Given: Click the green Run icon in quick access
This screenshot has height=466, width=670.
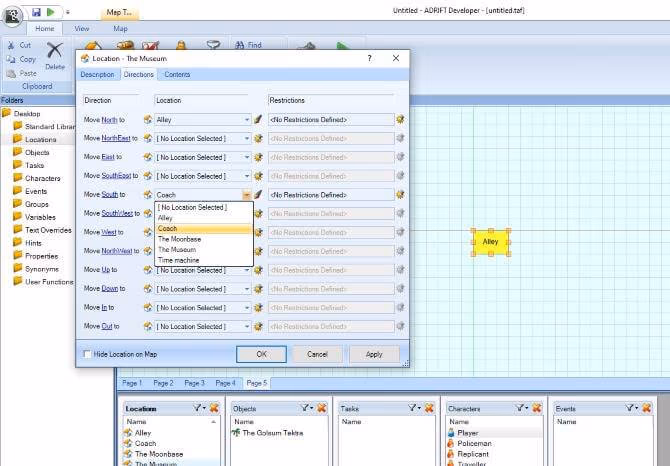Looking at the screenshot, I should click(x=52, y=12).
